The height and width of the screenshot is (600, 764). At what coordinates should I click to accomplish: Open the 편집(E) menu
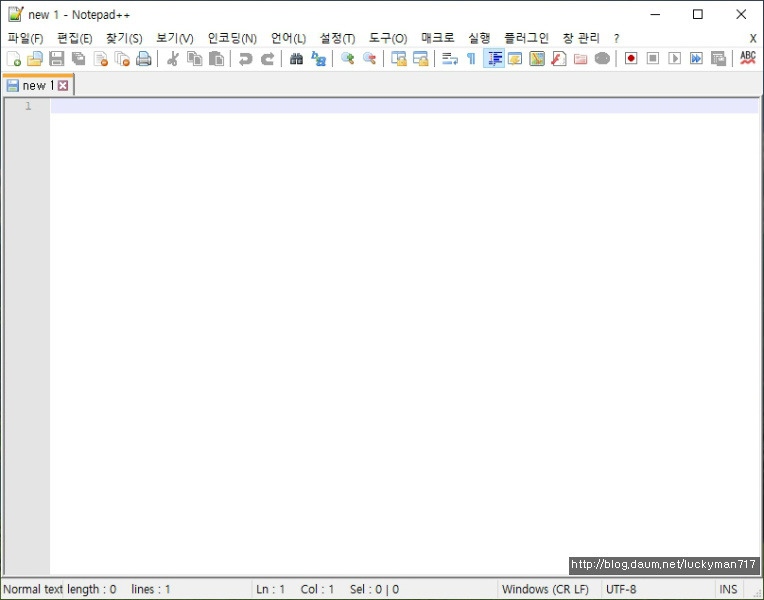pos(75,38)
